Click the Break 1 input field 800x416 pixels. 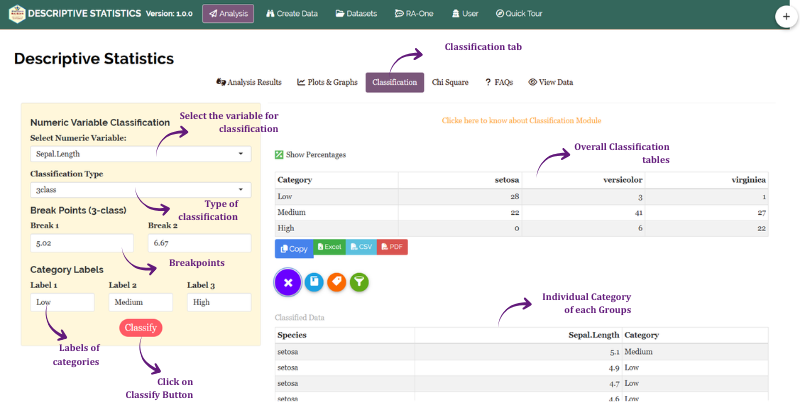pos(82,243)
